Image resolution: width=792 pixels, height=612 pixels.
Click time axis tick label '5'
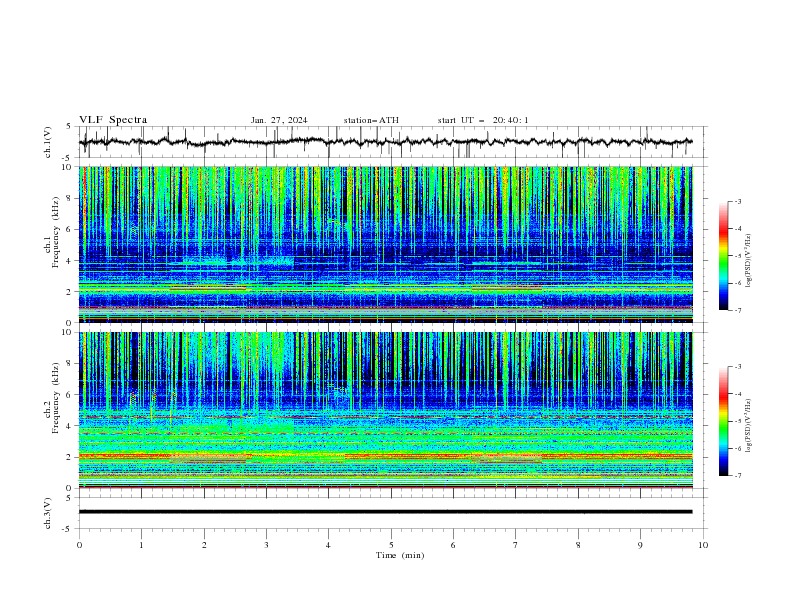click(391, 545)
